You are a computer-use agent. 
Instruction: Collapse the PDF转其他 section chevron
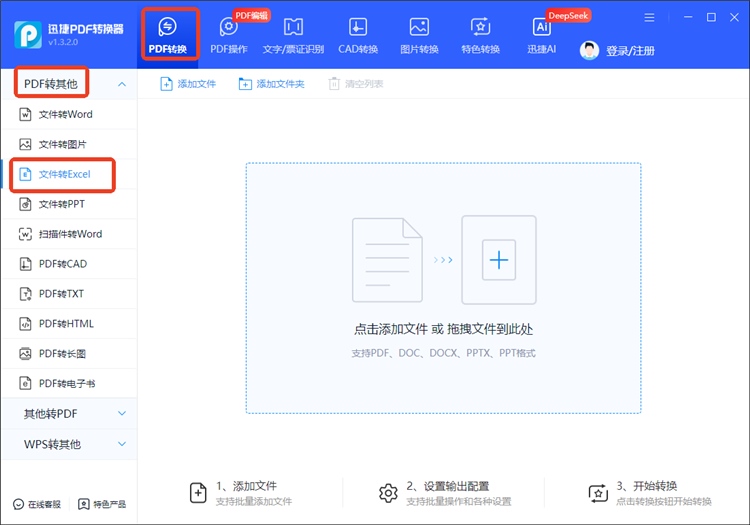[x=122, y=84]
